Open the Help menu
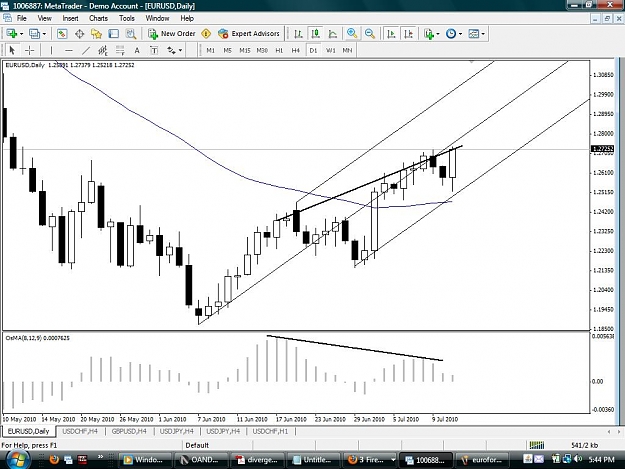625x469 pixels. pyautogui.click(x=187, y=18)
